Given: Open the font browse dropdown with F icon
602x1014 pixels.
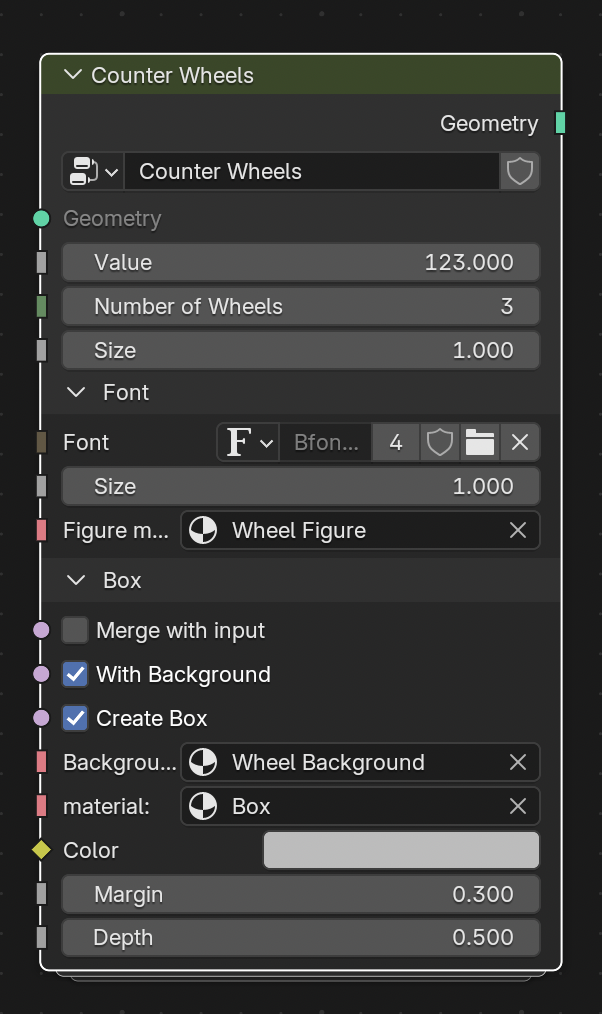Looking at the screenshot, I should click(x=248, y=442).
